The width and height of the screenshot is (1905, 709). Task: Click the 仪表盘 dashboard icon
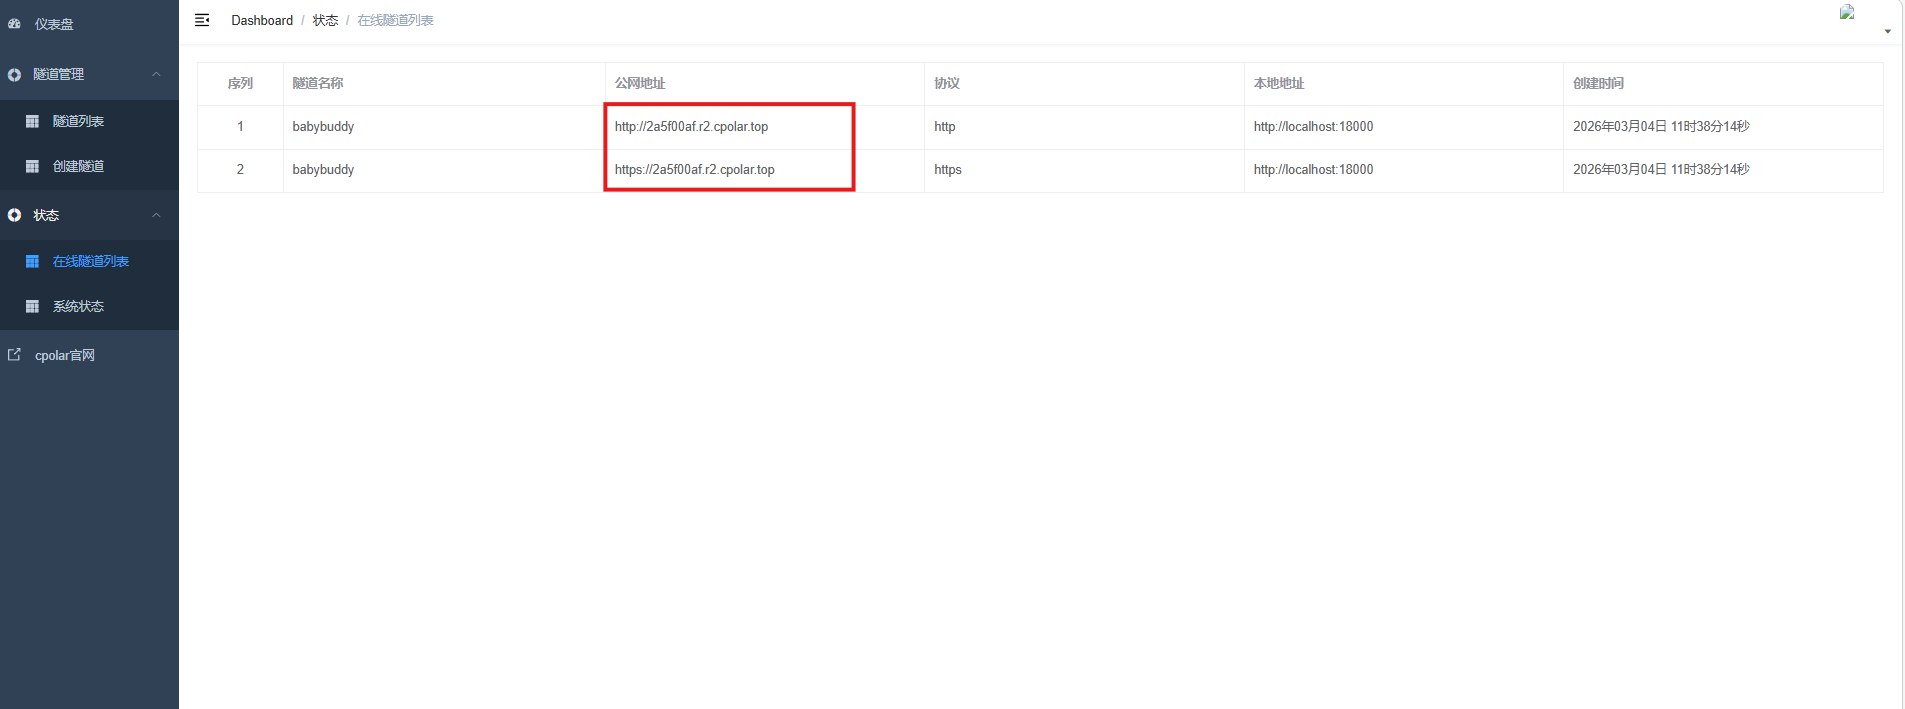[15, 24]
